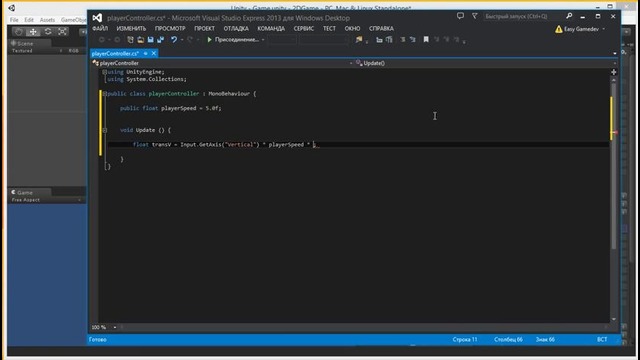
Task: Open the open-documents list arrow at tab row
Action: [x=615, y=53]
